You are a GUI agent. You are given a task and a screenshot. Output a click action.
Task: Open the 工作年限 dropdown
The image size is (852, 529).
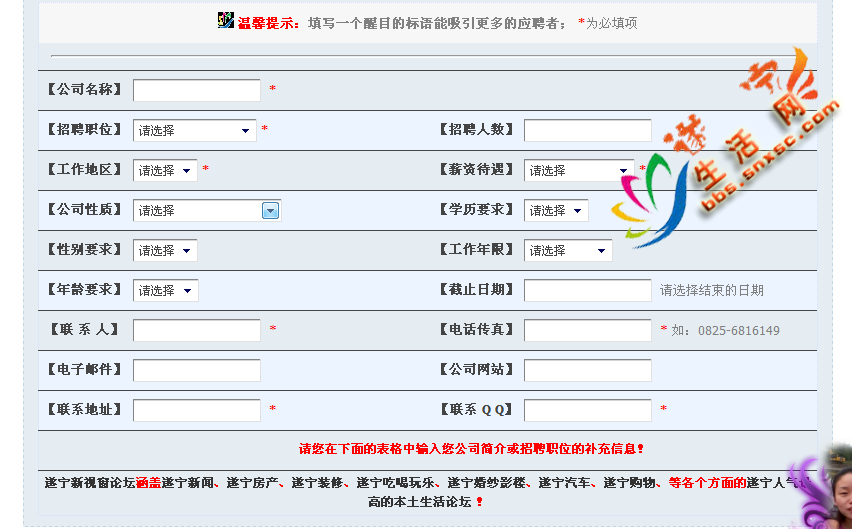pyautogui.click(x=568, y=250)
